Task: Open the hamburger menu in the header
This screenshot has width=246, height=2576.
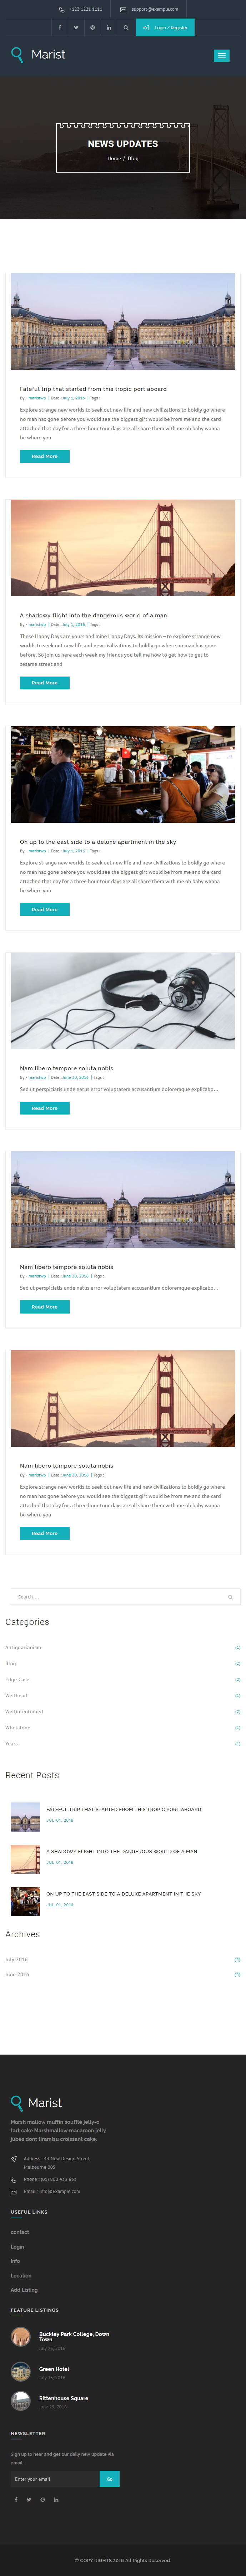Action: click(222, 55)
